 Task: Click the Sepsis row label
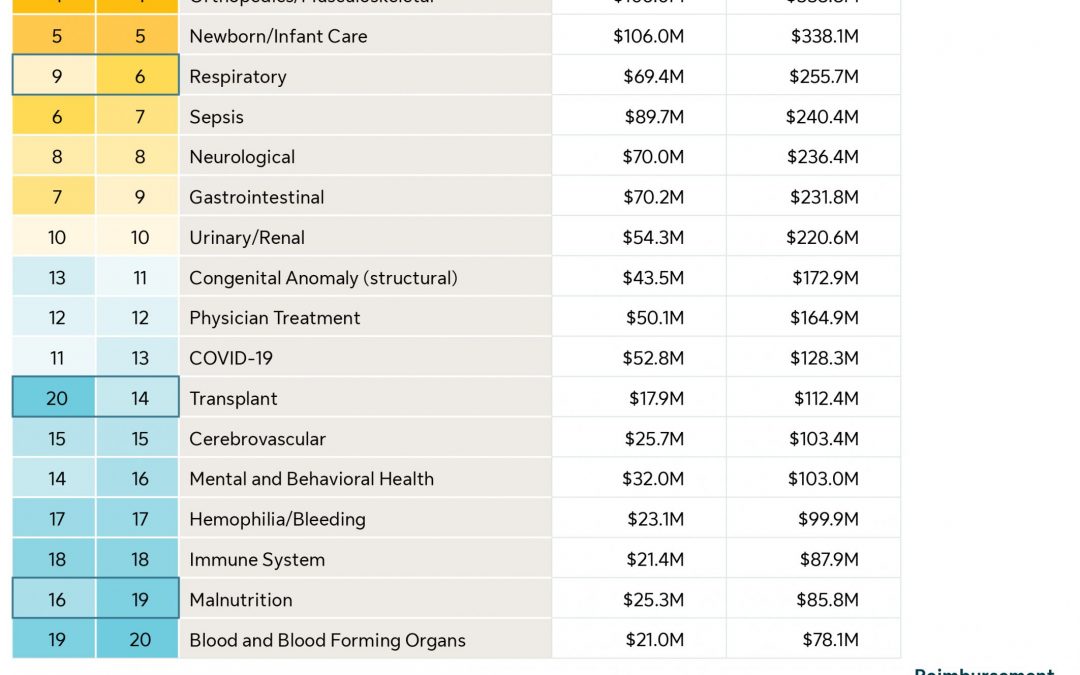(x=216, y=117)
